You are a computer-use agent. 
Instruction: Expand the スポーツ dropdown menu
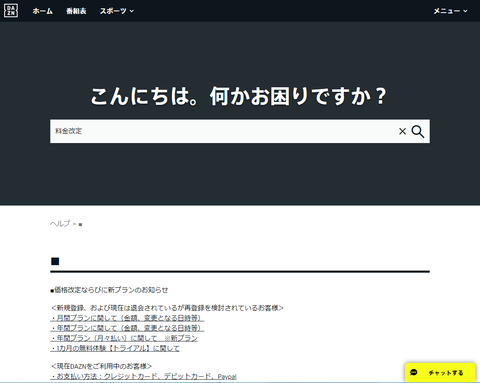(117, 11)
